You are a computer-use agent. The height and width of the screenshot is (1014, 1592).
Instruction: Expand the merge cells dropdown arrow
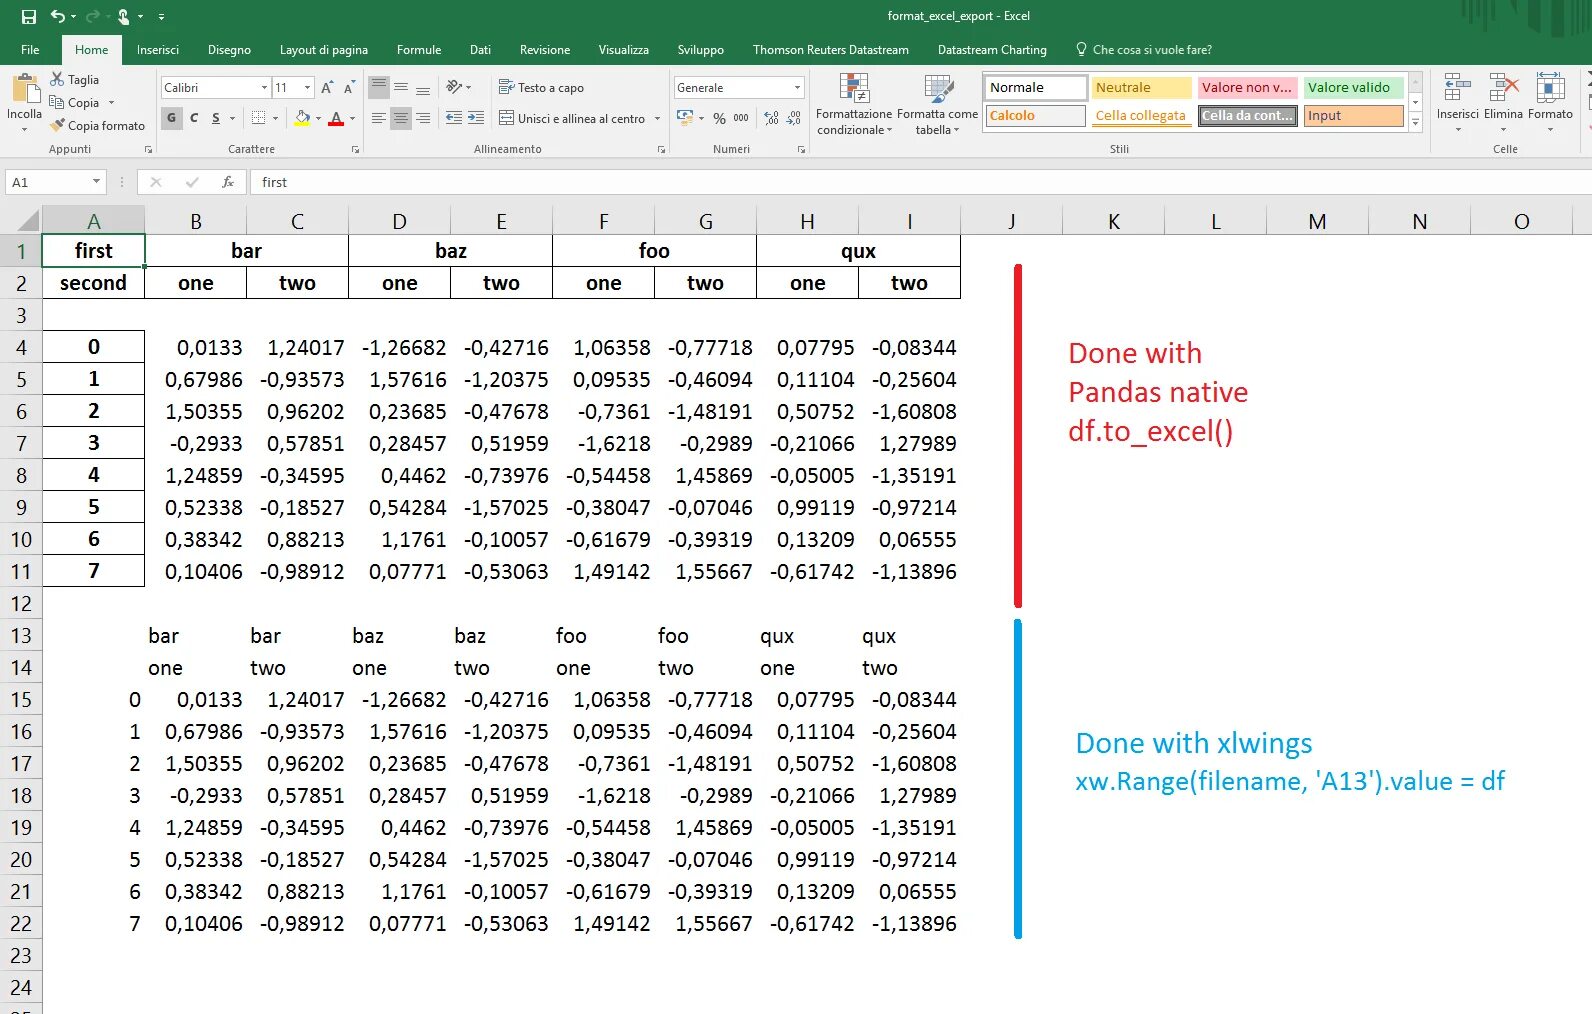(657, 118)
